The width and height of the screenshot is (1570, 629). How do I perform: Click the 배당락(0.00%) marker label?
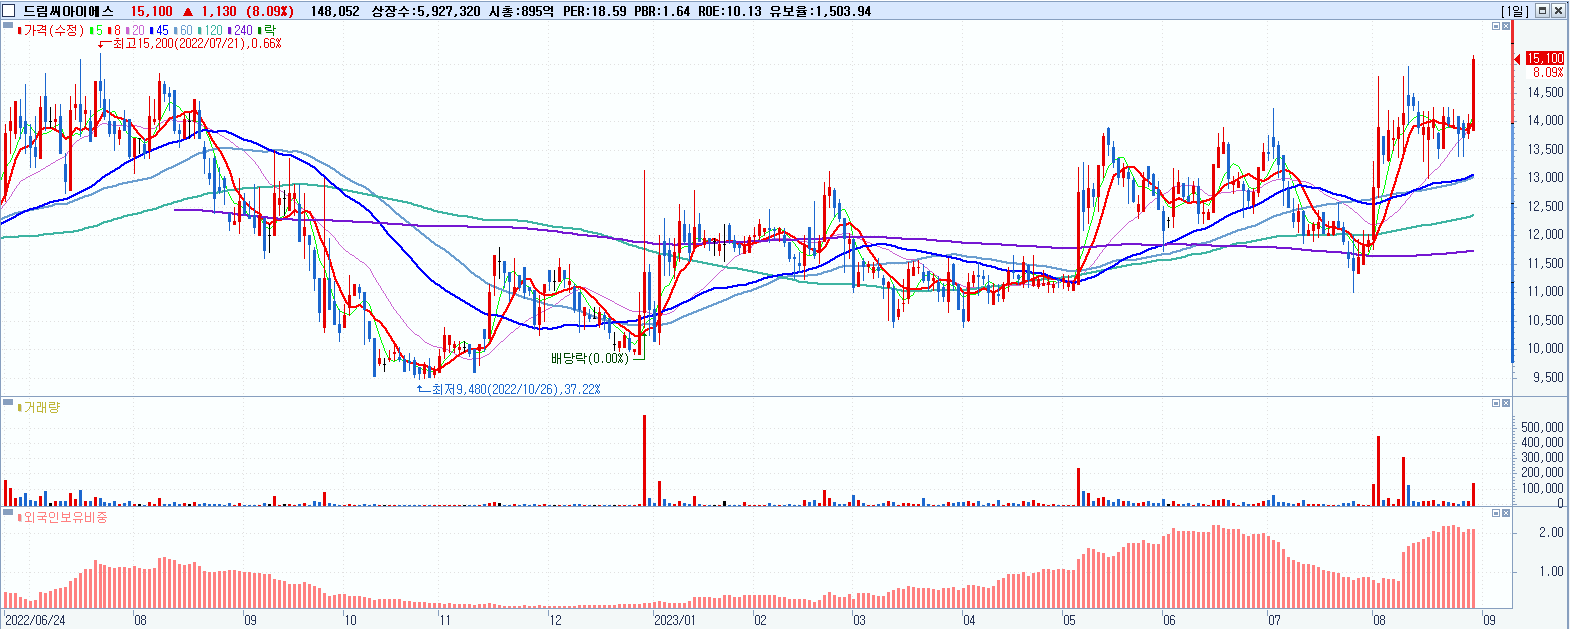[x=590, y=358]
